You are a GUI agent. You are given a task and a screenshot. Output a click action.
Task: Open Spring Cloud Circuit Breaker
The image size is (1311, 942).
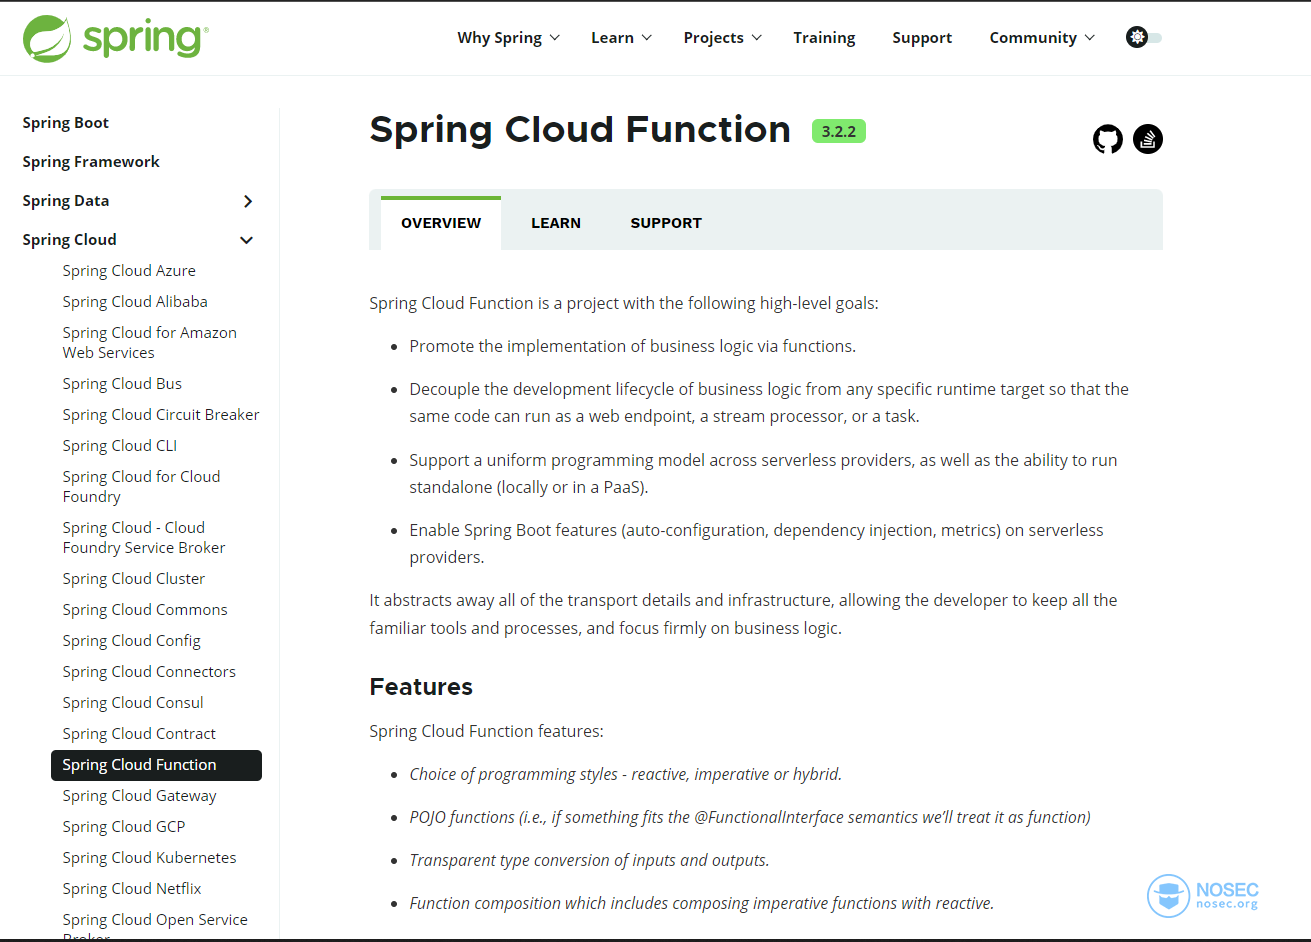tap(161, 415)
